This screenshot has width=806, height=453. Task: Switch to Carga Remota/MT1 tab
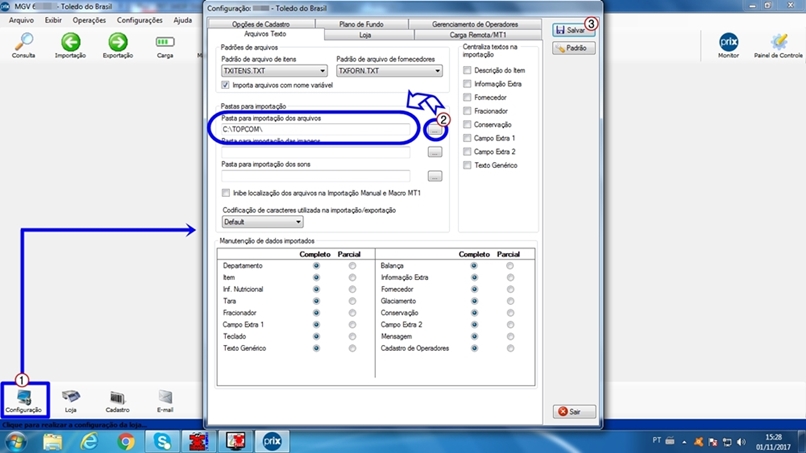click(478, 34)
